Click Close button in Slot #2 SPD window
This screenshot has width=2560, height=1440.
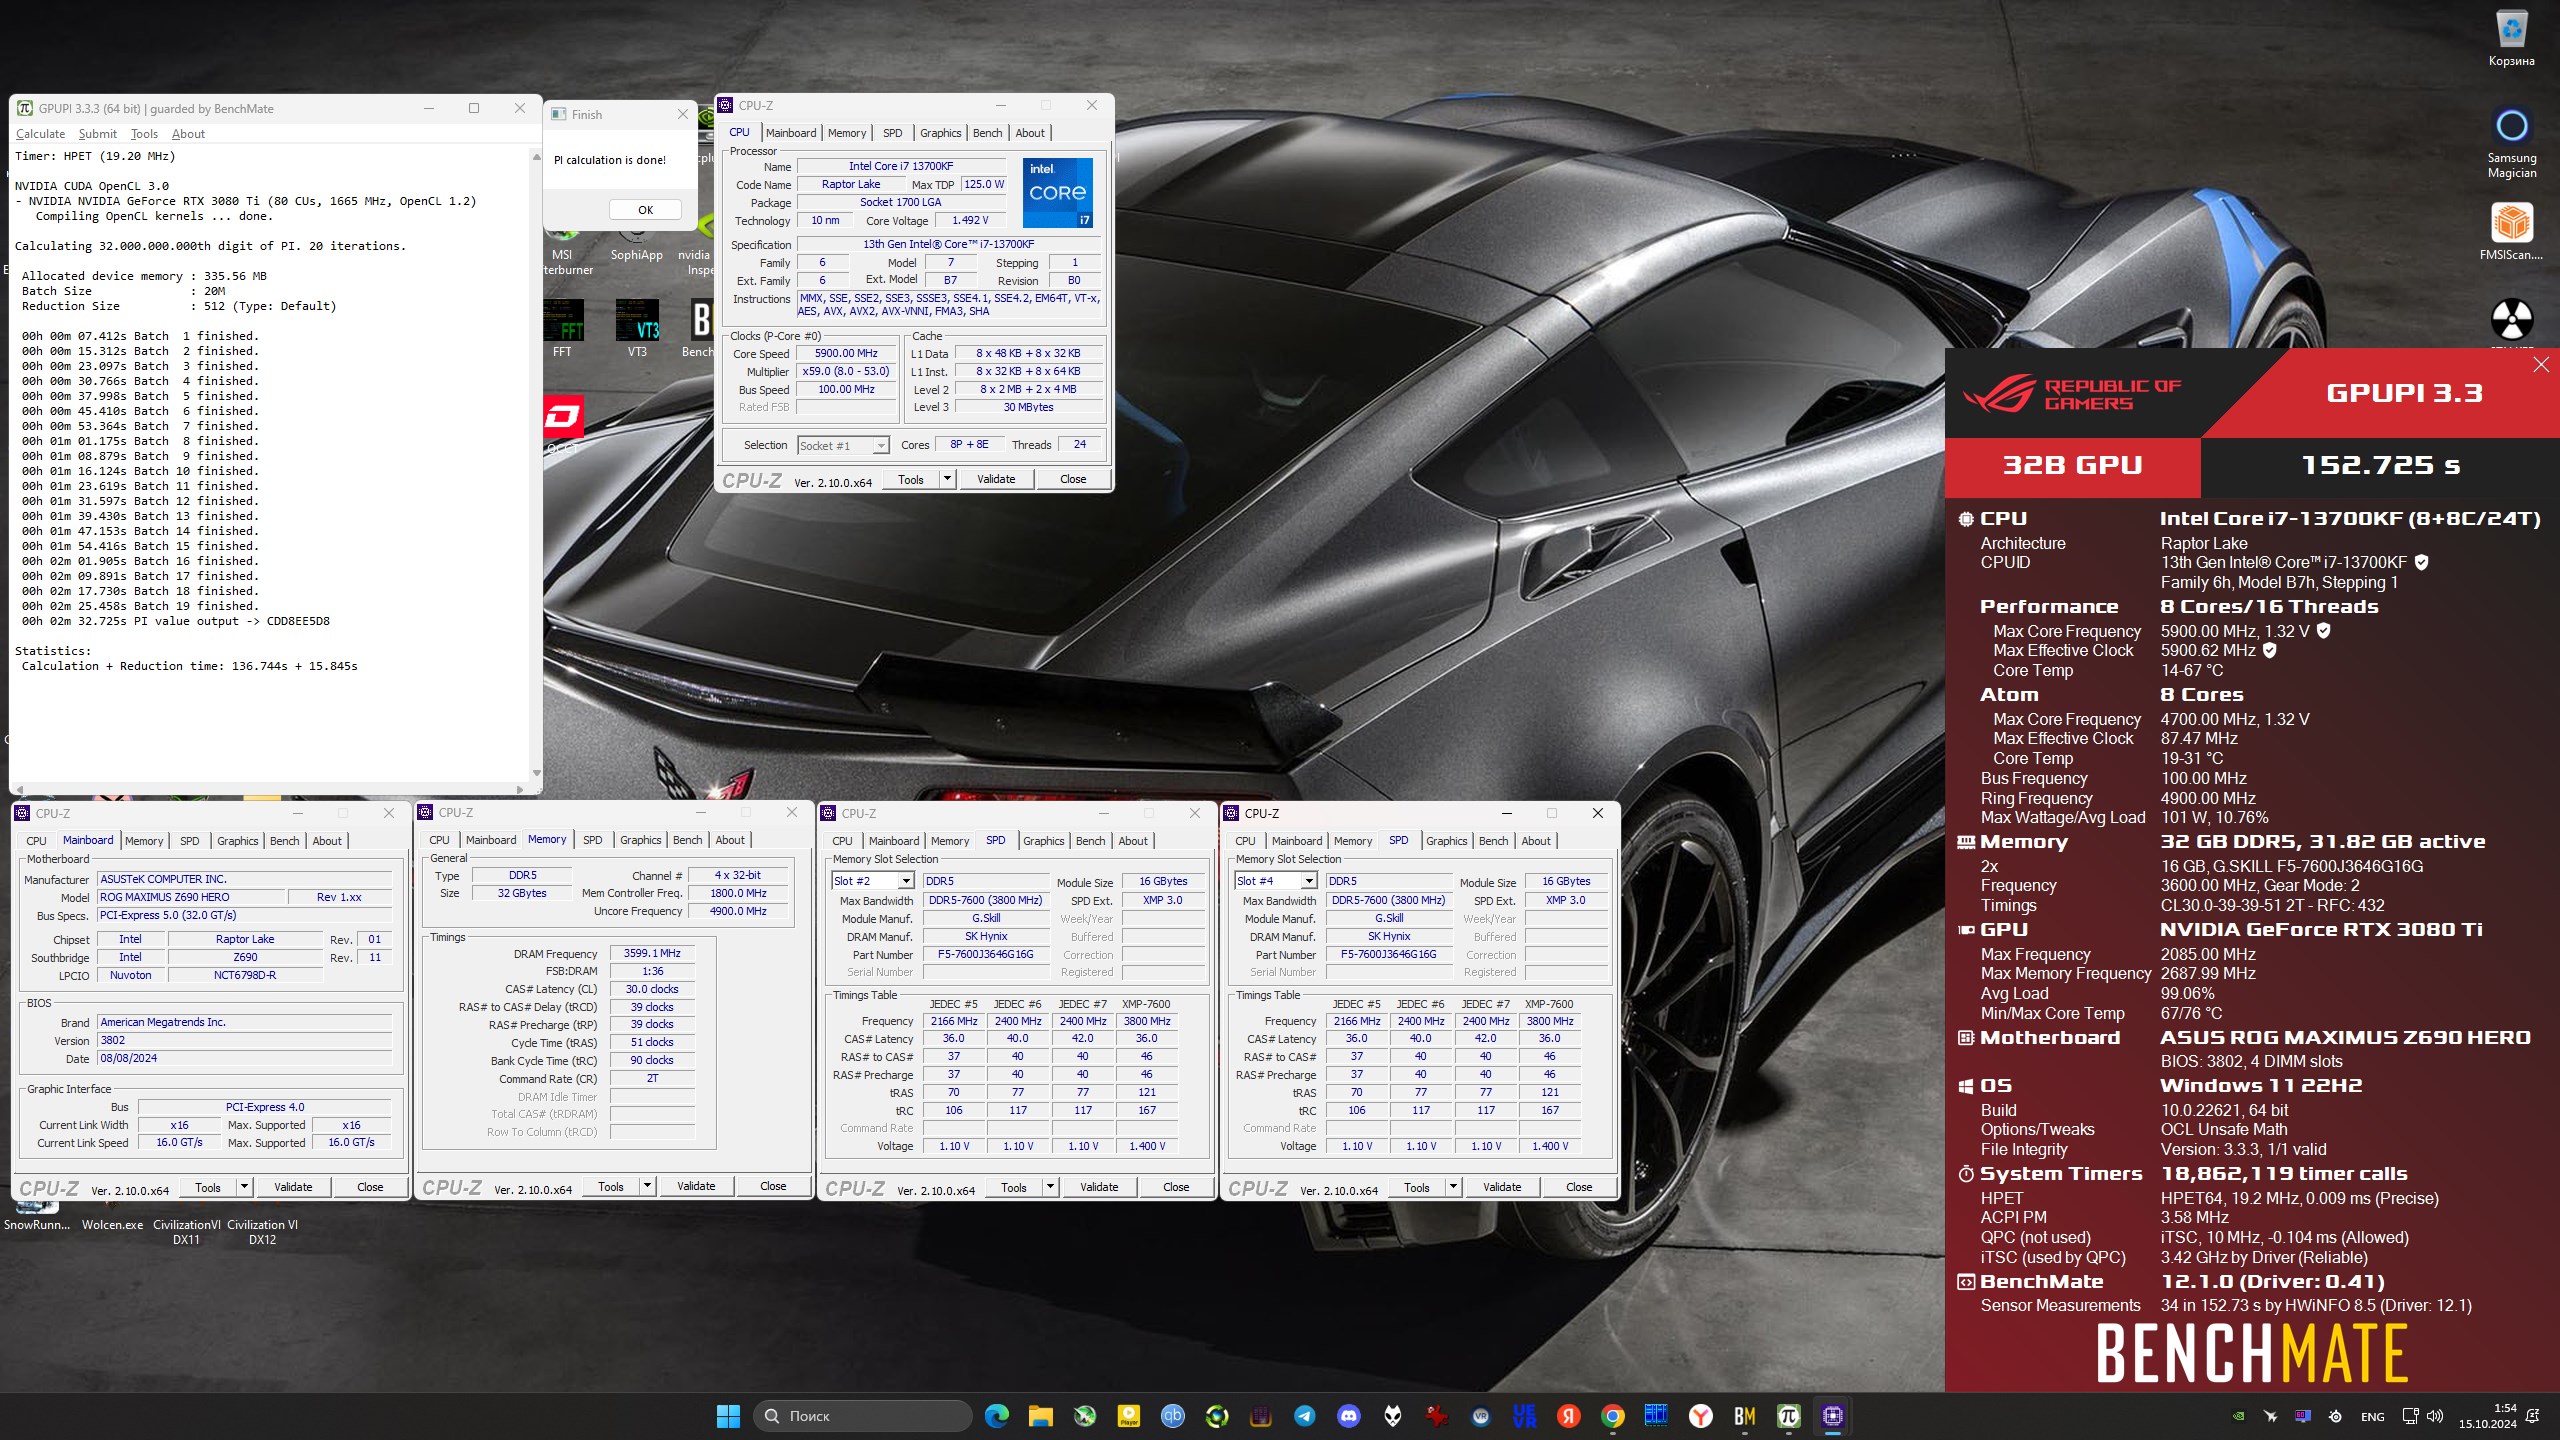click(x=1176, y=1187)
